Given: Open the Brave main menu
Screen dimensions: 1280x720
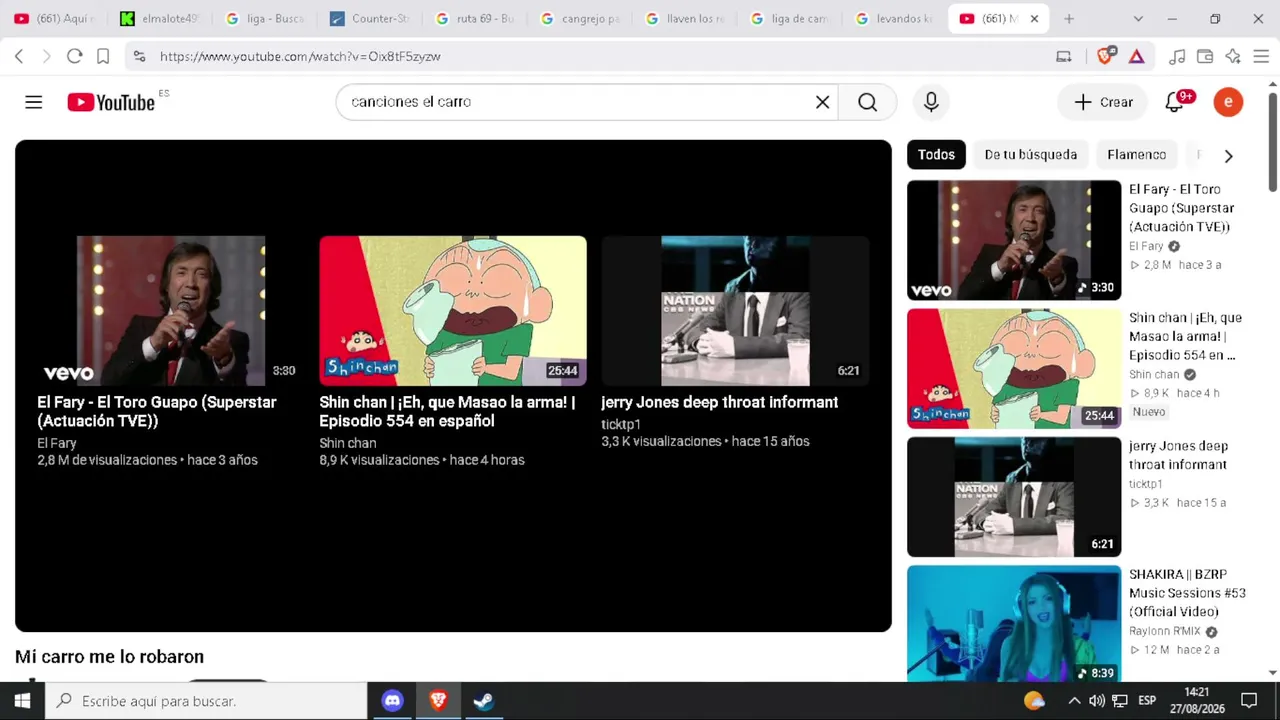Looking at the screenshot, I should pyautogui.click(x=1261, y=56).
